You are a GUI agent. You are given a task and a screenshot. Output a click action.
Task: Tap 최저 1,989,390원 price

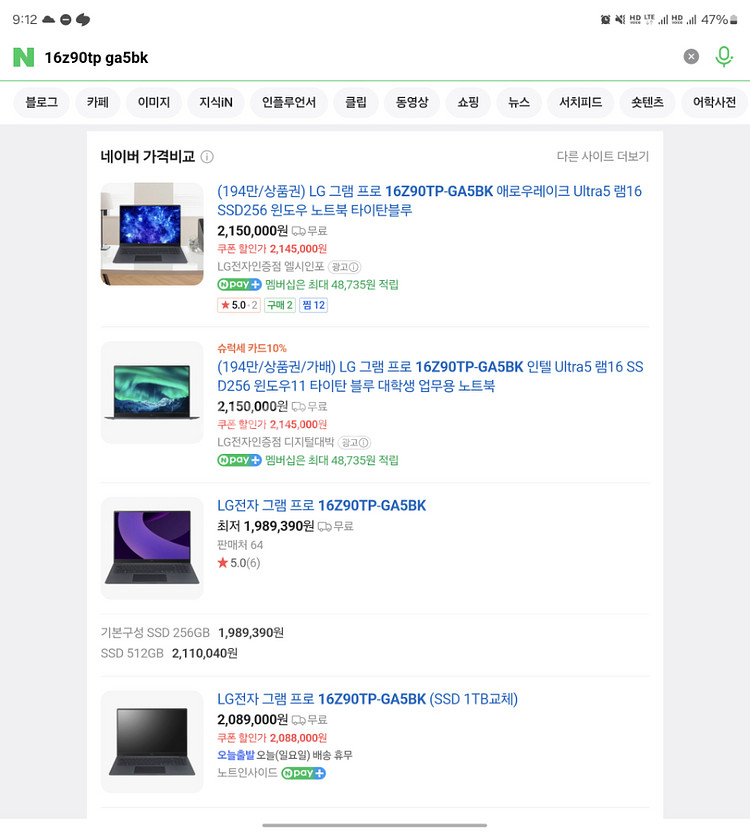pyautogui.click(x=265, y=526)
